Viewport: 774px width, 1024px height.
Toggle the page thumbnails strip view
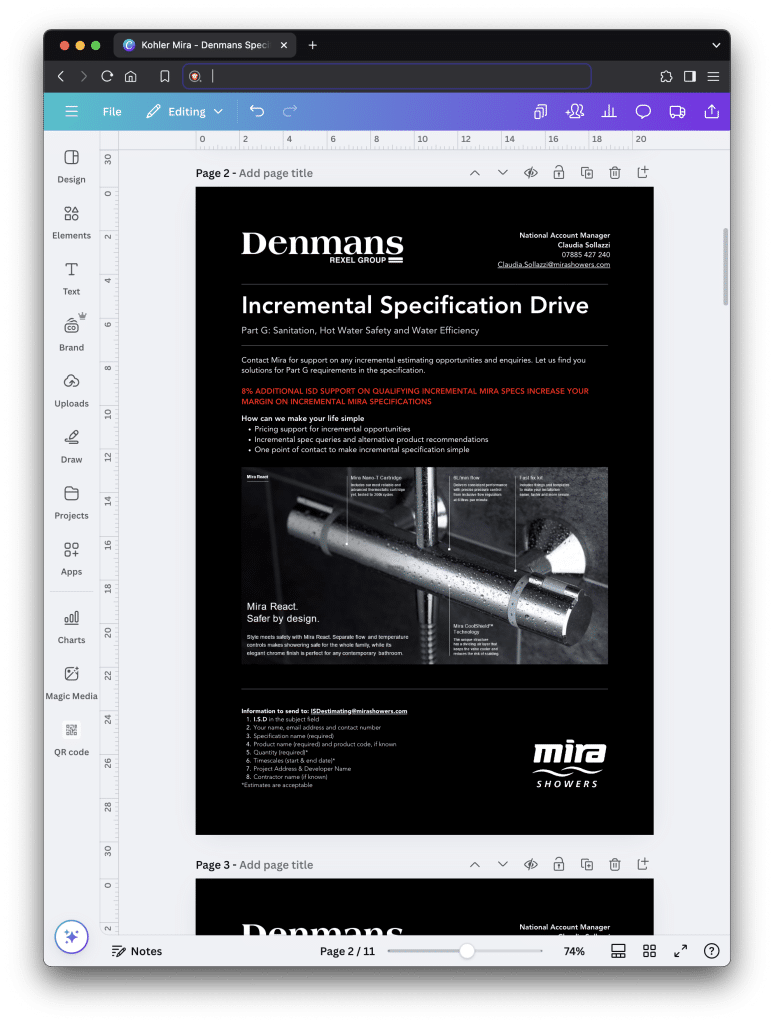click(x=618, y=951)
